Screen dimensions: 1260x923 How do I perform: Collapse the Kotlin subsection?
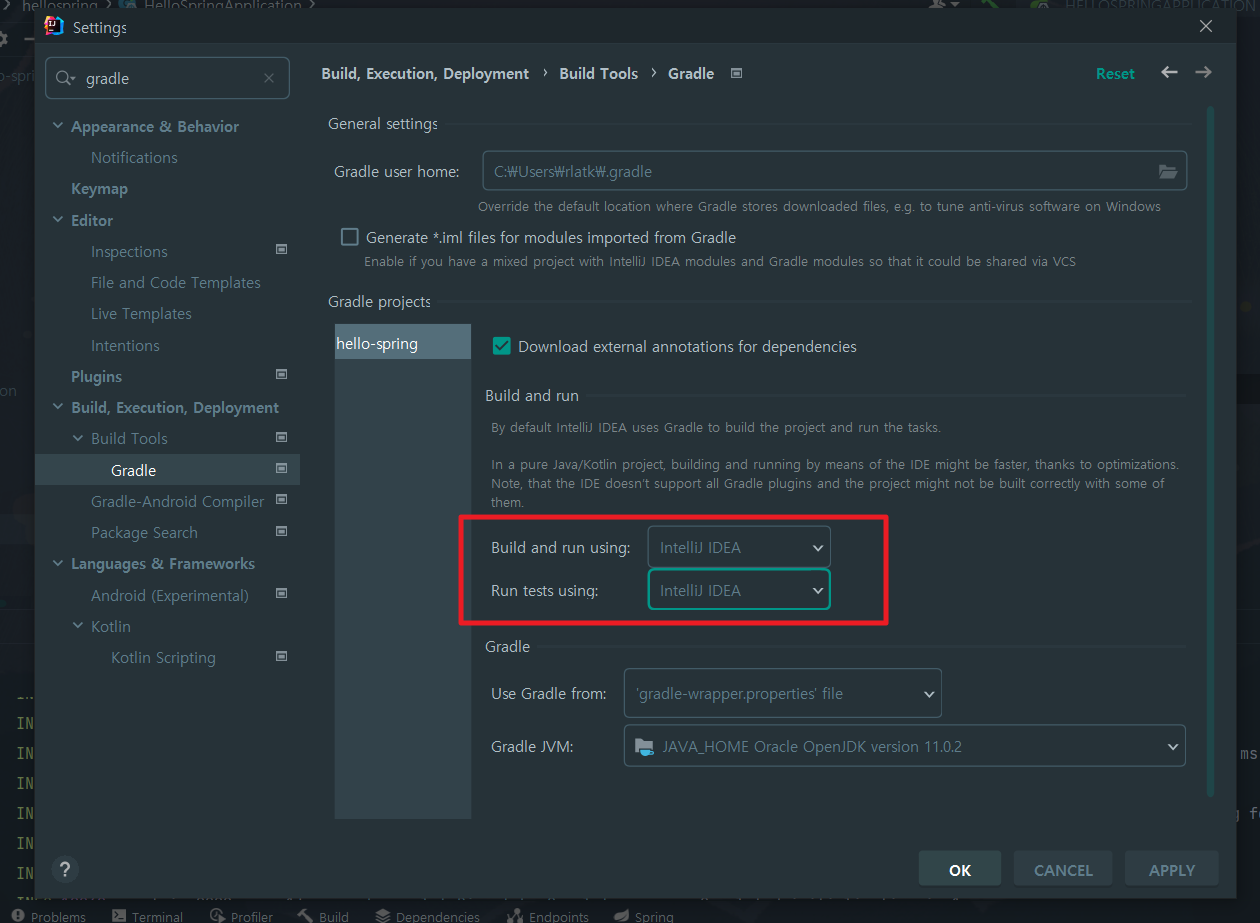(x=78, y=627)
